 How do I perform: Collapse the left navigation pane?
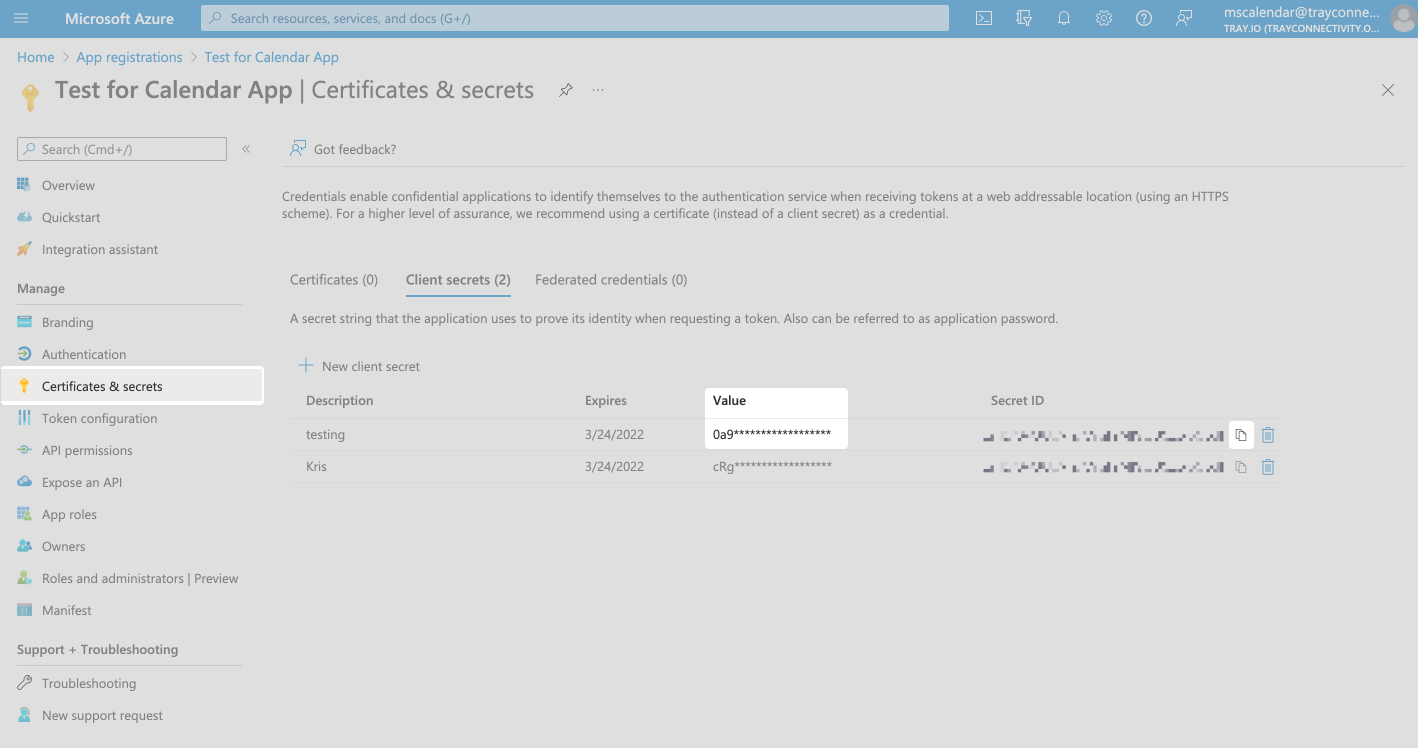(246, 148)
